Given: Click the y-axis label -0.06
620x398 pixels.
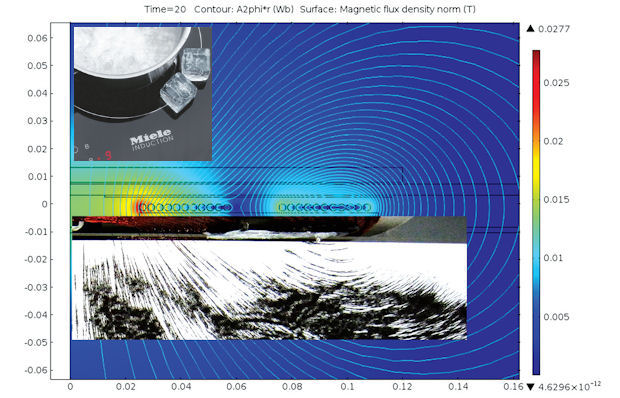Looking at the screenshot, I should point(36,370).
